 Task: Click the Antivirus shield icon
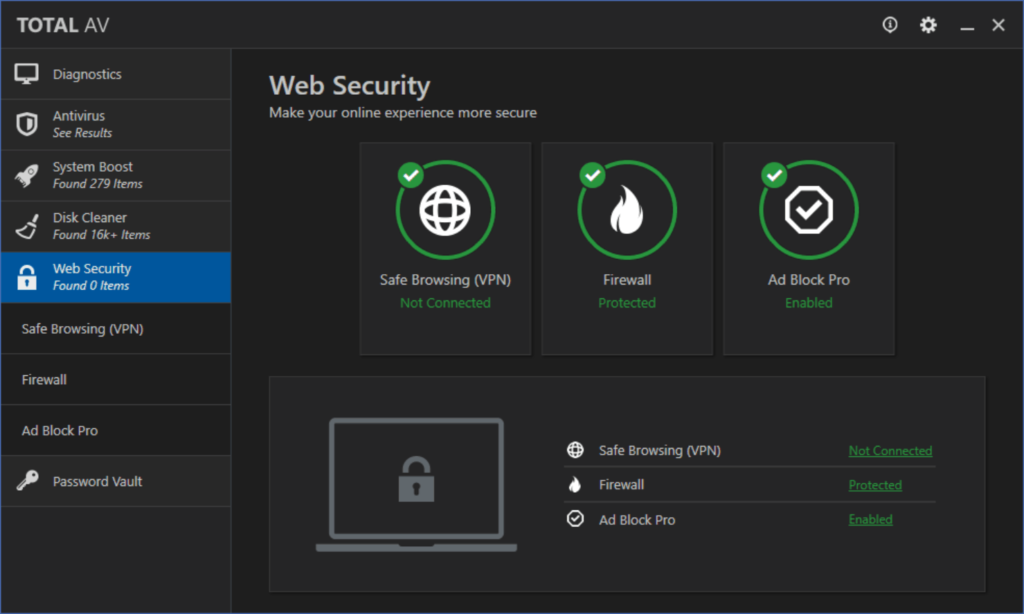(x=27, y=124)
